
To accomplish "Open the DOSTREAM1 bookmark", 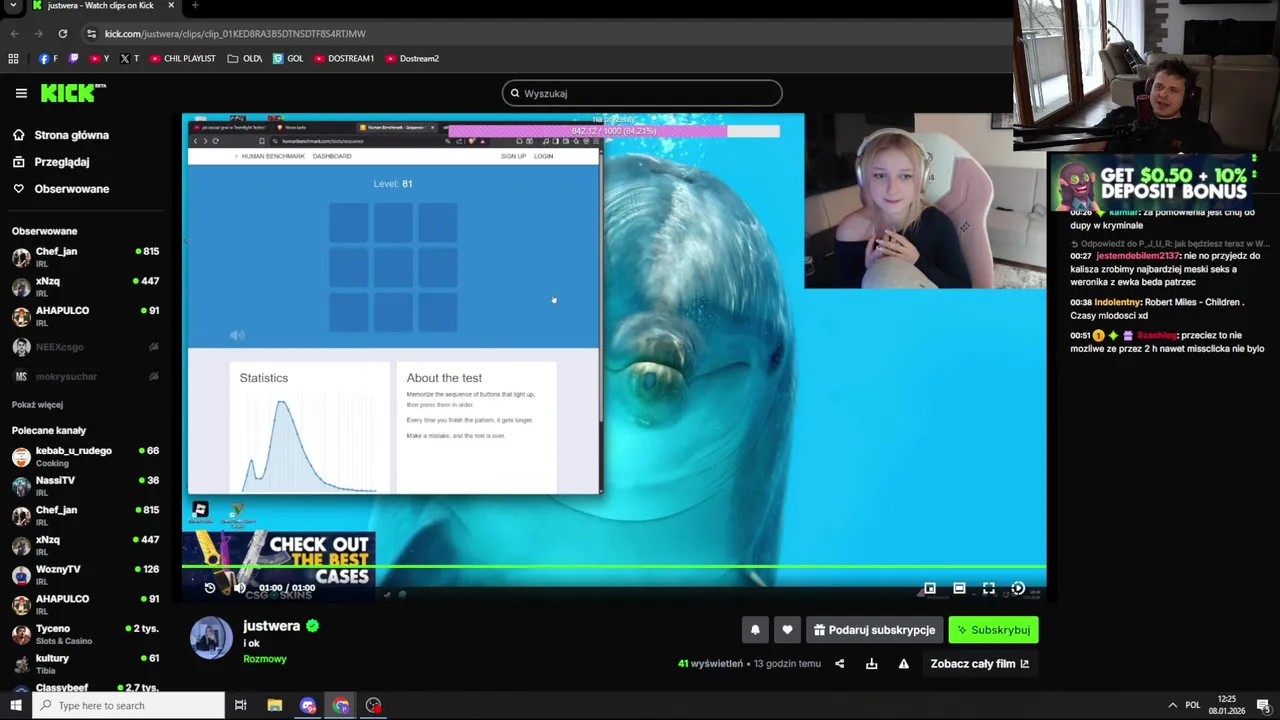I will 344,59.
